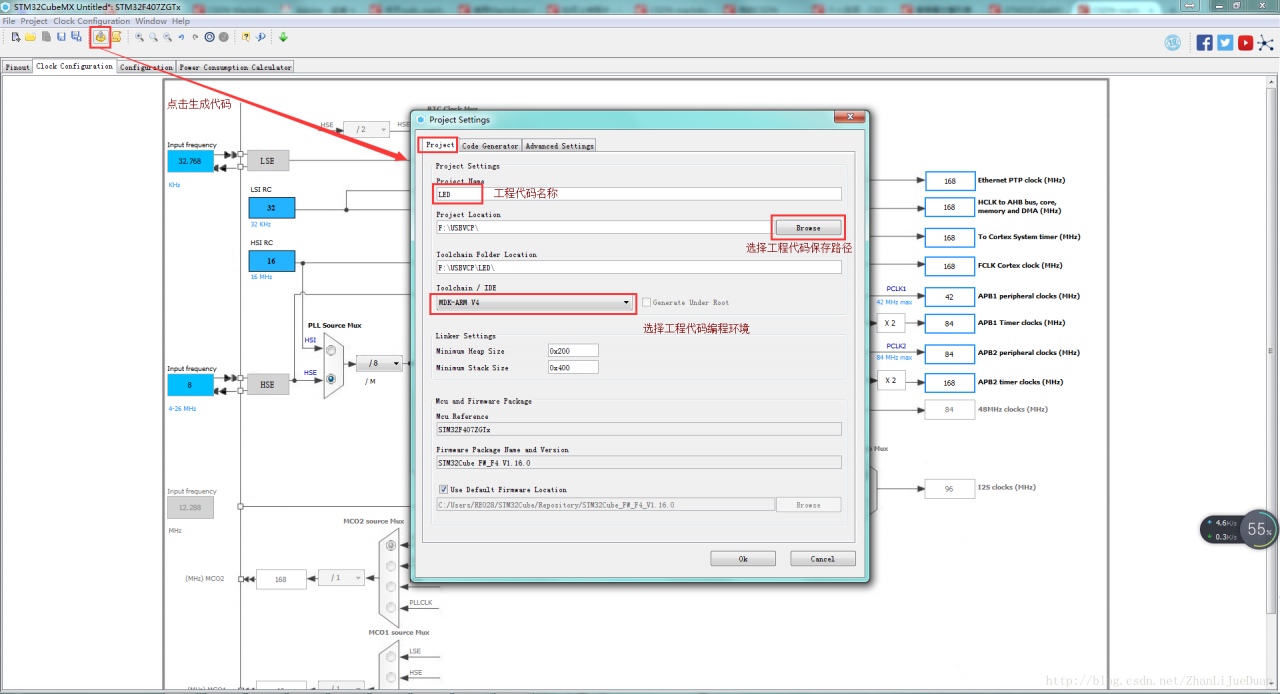The image size is (1280, 694).
Task: Open the Window menu
Action: click(151, 21)
